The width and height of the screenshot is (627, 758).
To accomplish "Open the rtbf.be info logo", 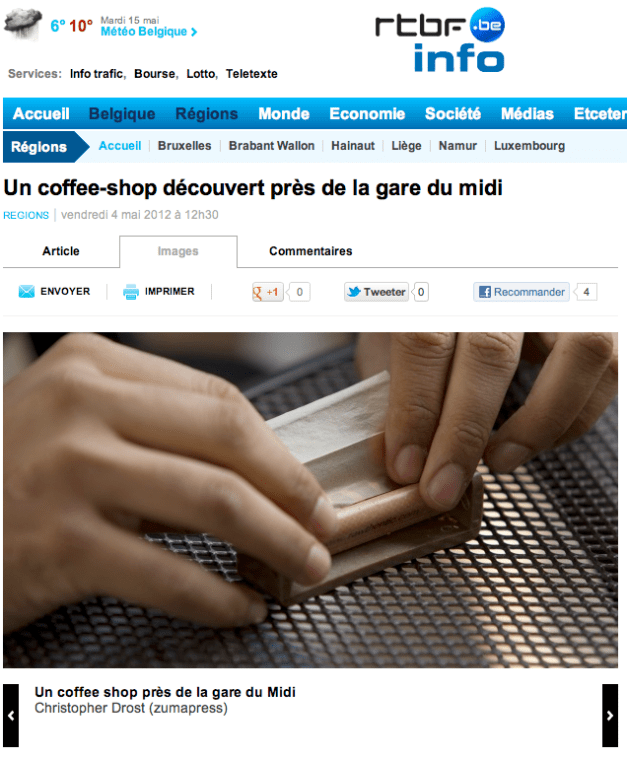I will click(x=440, y=40).
